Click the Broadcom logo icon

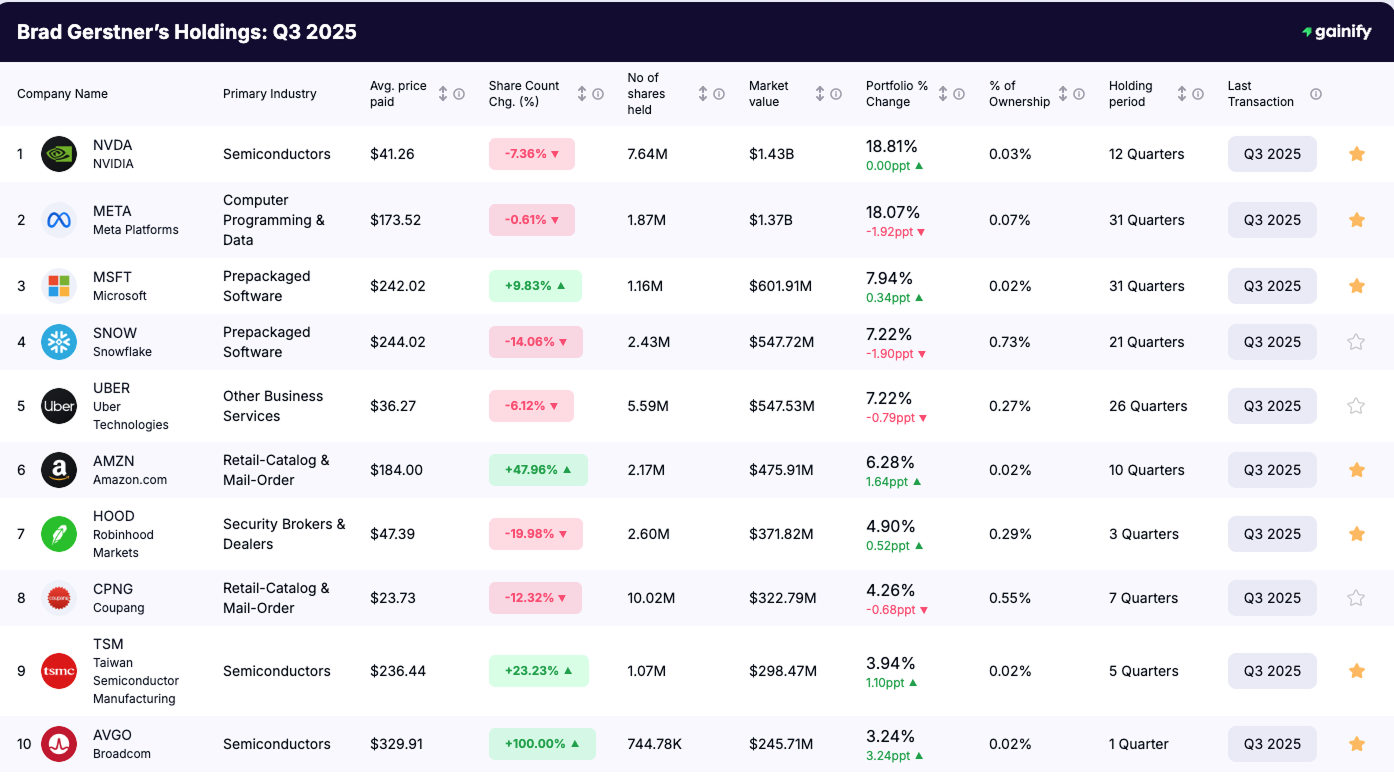pos(58,743)
